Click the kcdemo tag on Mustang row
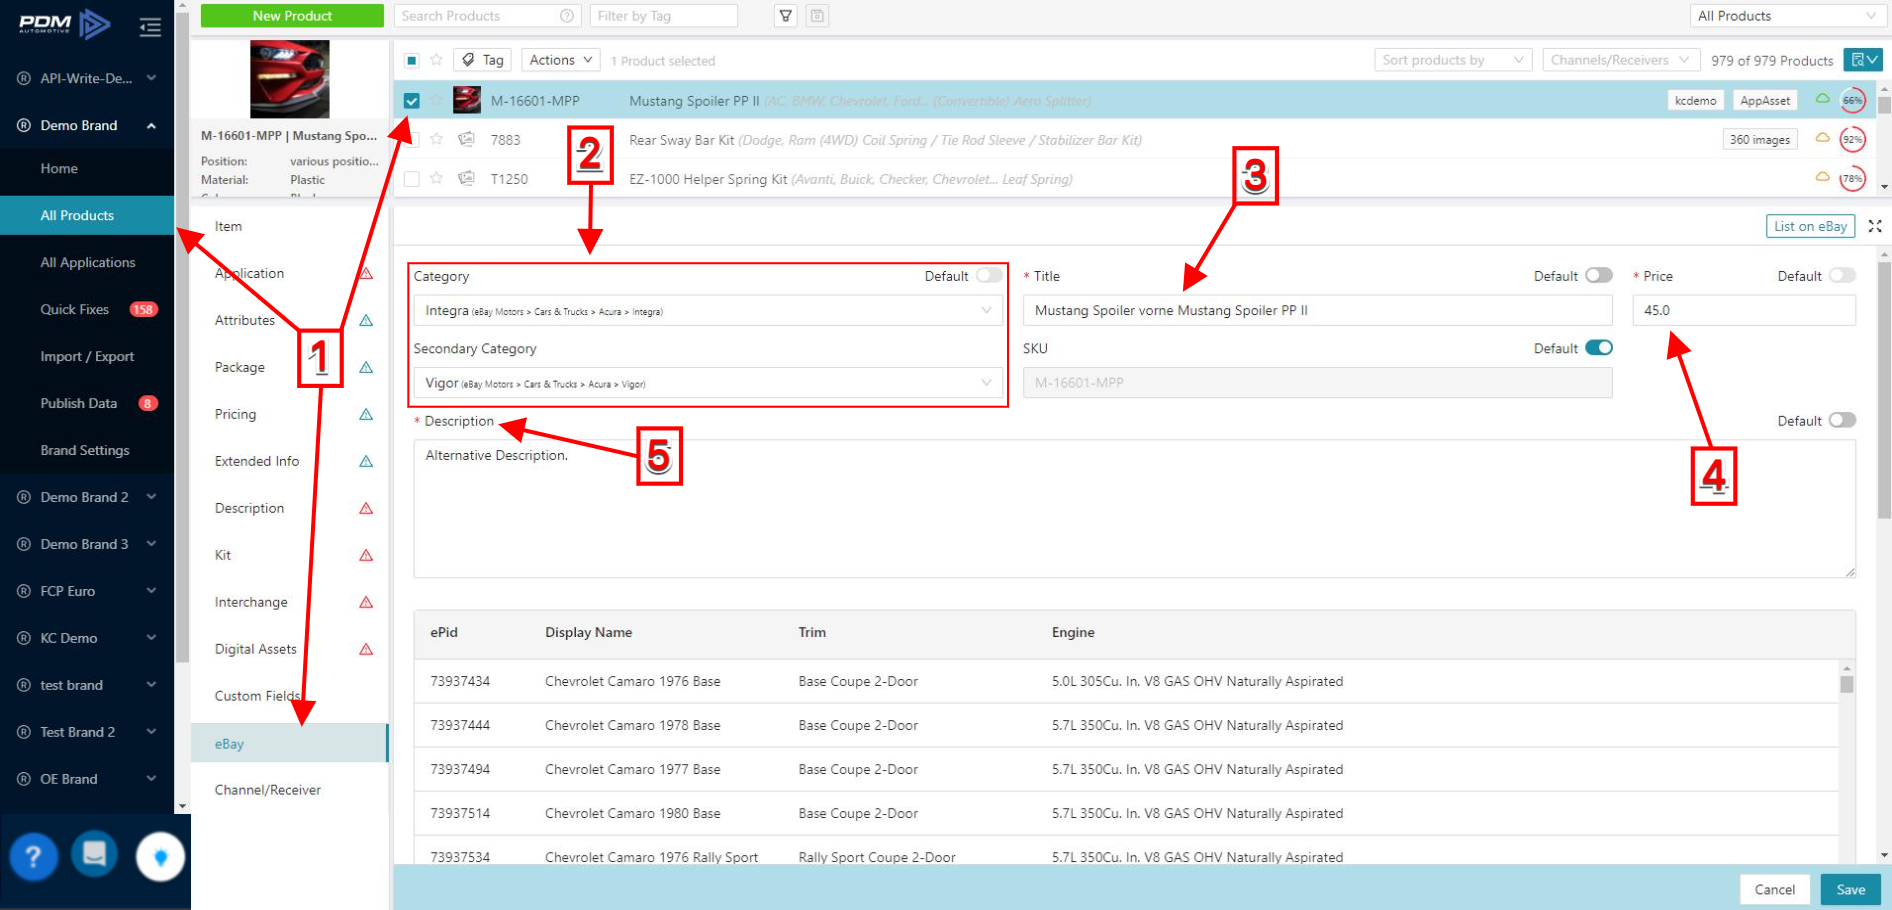 (1695, 100)
